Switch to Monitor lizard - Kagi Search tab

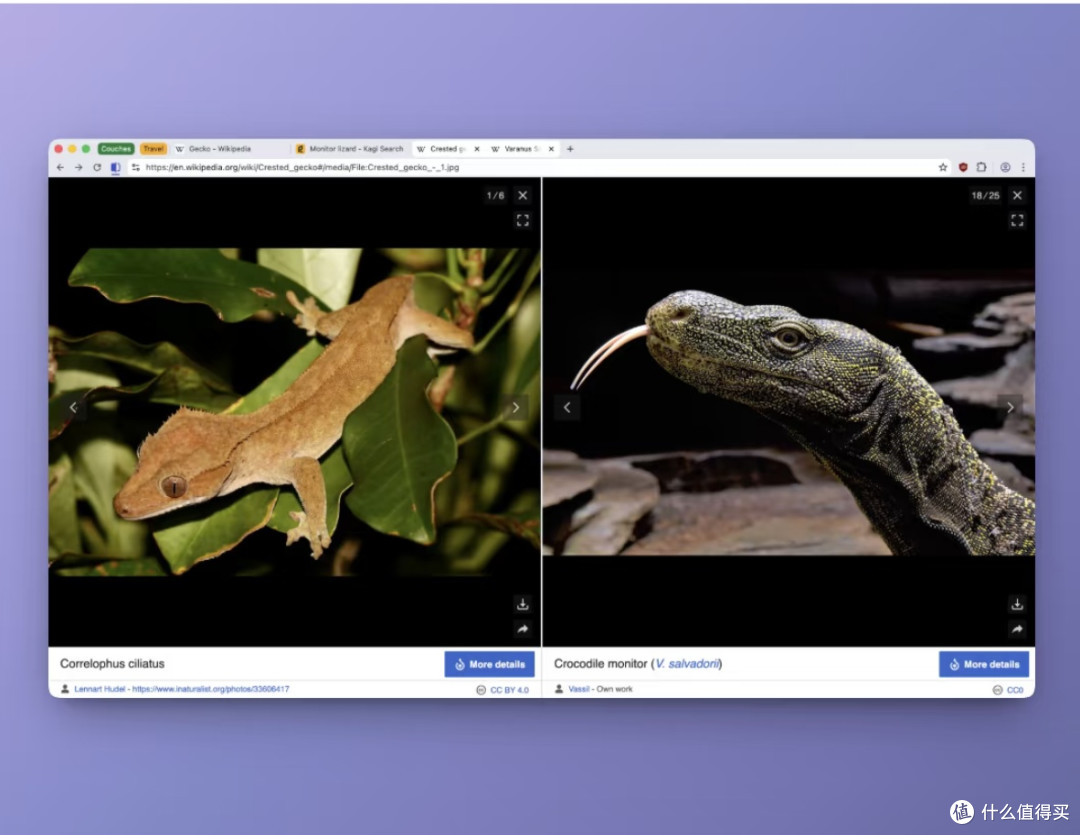pyautogui.click(x=350, y=149)
